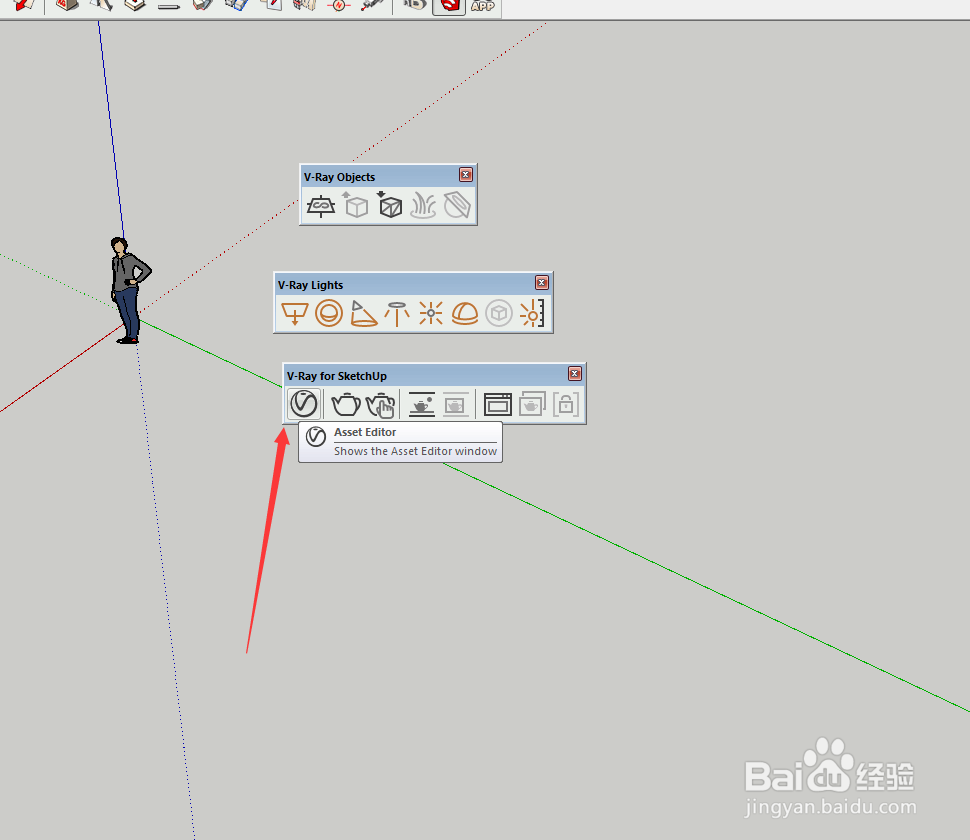Add a V-Ray IES light
Viewport: 970px width, 840px height.
pyautogui.click(x=397, y=313)
